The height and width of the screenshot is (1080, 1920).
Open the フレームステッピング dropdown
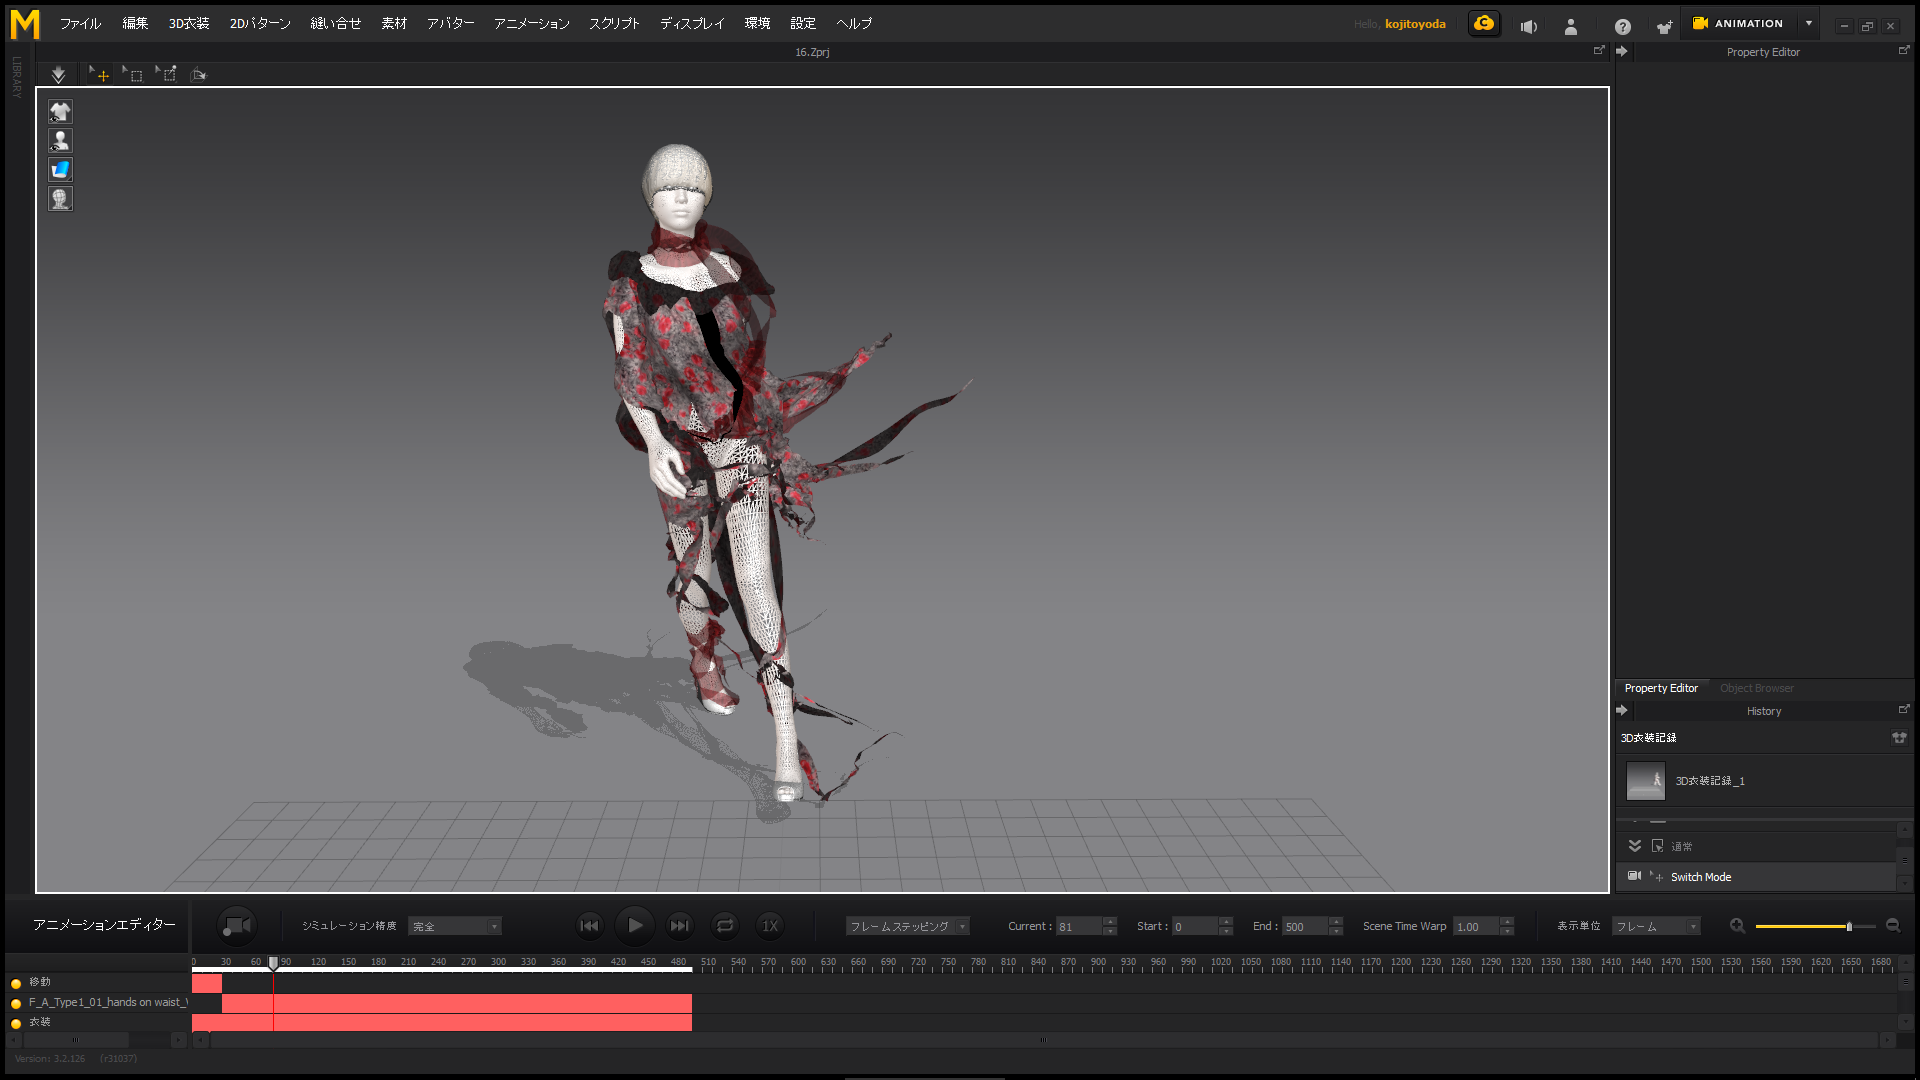pos(907,927)
